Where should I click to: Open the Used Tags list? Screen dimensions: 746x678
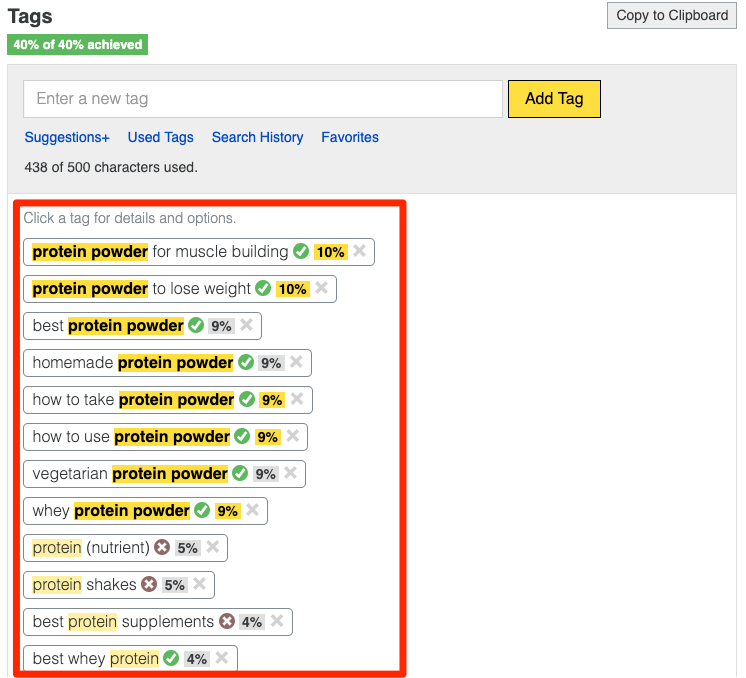[160, 137]
